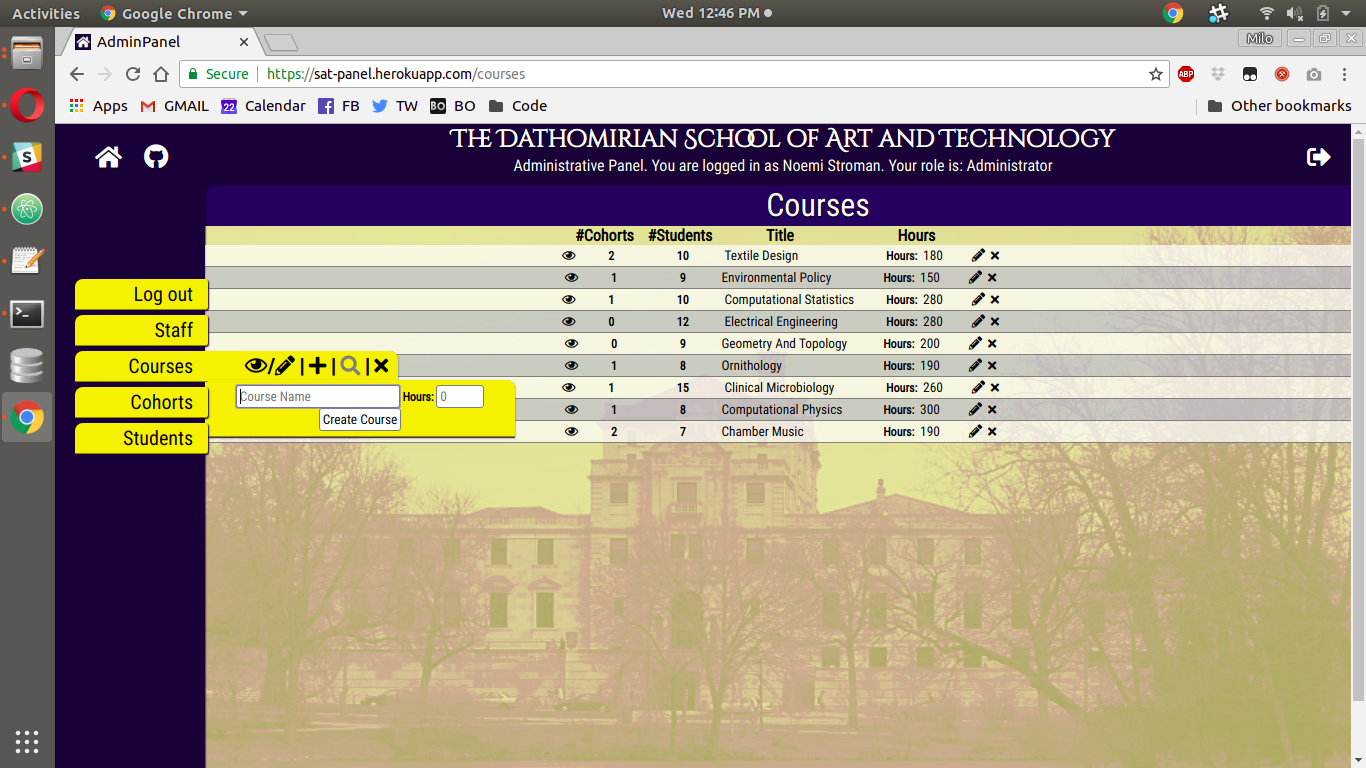This screenshot has height=768, width=1366.
Task: Open the GitHub icon link
Action: tap(156, 157)
